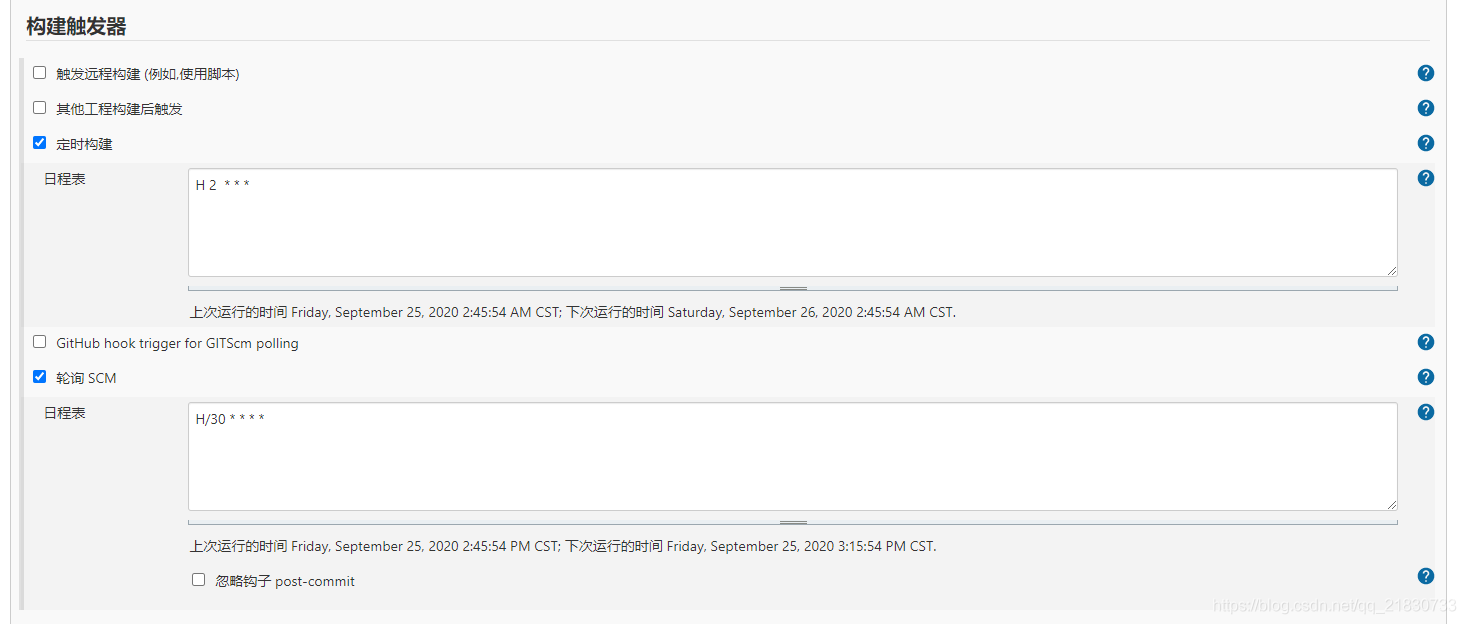
Task: Show help for 轮询 SCM 日程表 field
Action: [x=1426, y=412]
